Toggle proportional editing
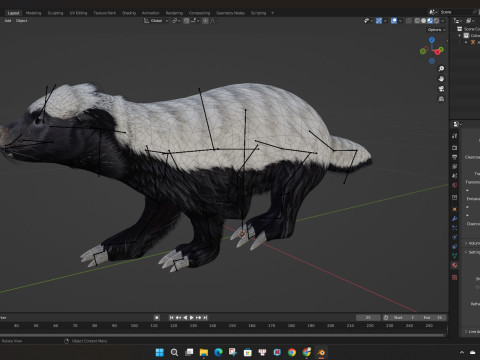 pyautogui.click(x=205, y=21)
